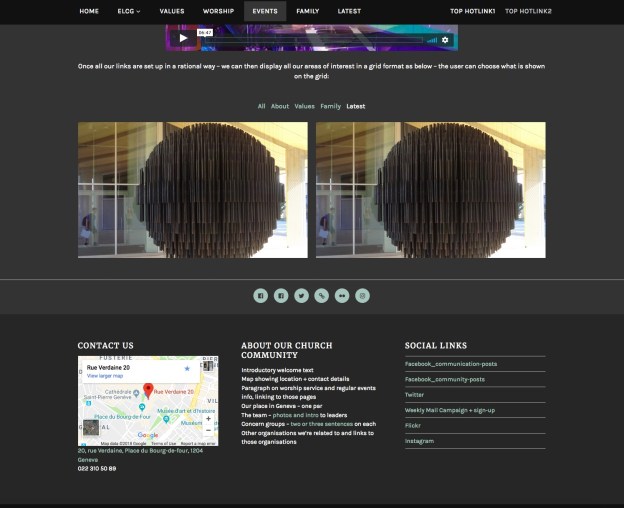The width and height of the screenshot is (624, 508).
Task: Go to the Family menu page
Action: coord(307,11)
